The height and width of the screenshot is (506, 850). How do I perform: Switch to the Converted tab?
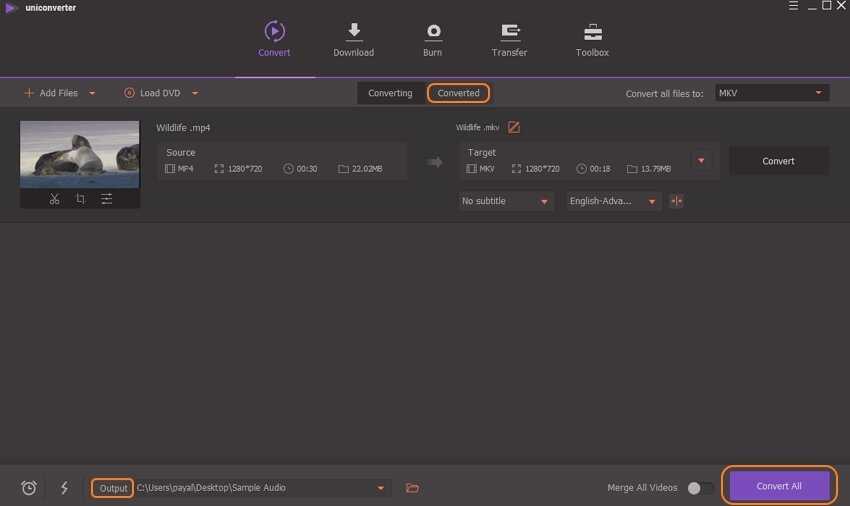tap(459, 93)
